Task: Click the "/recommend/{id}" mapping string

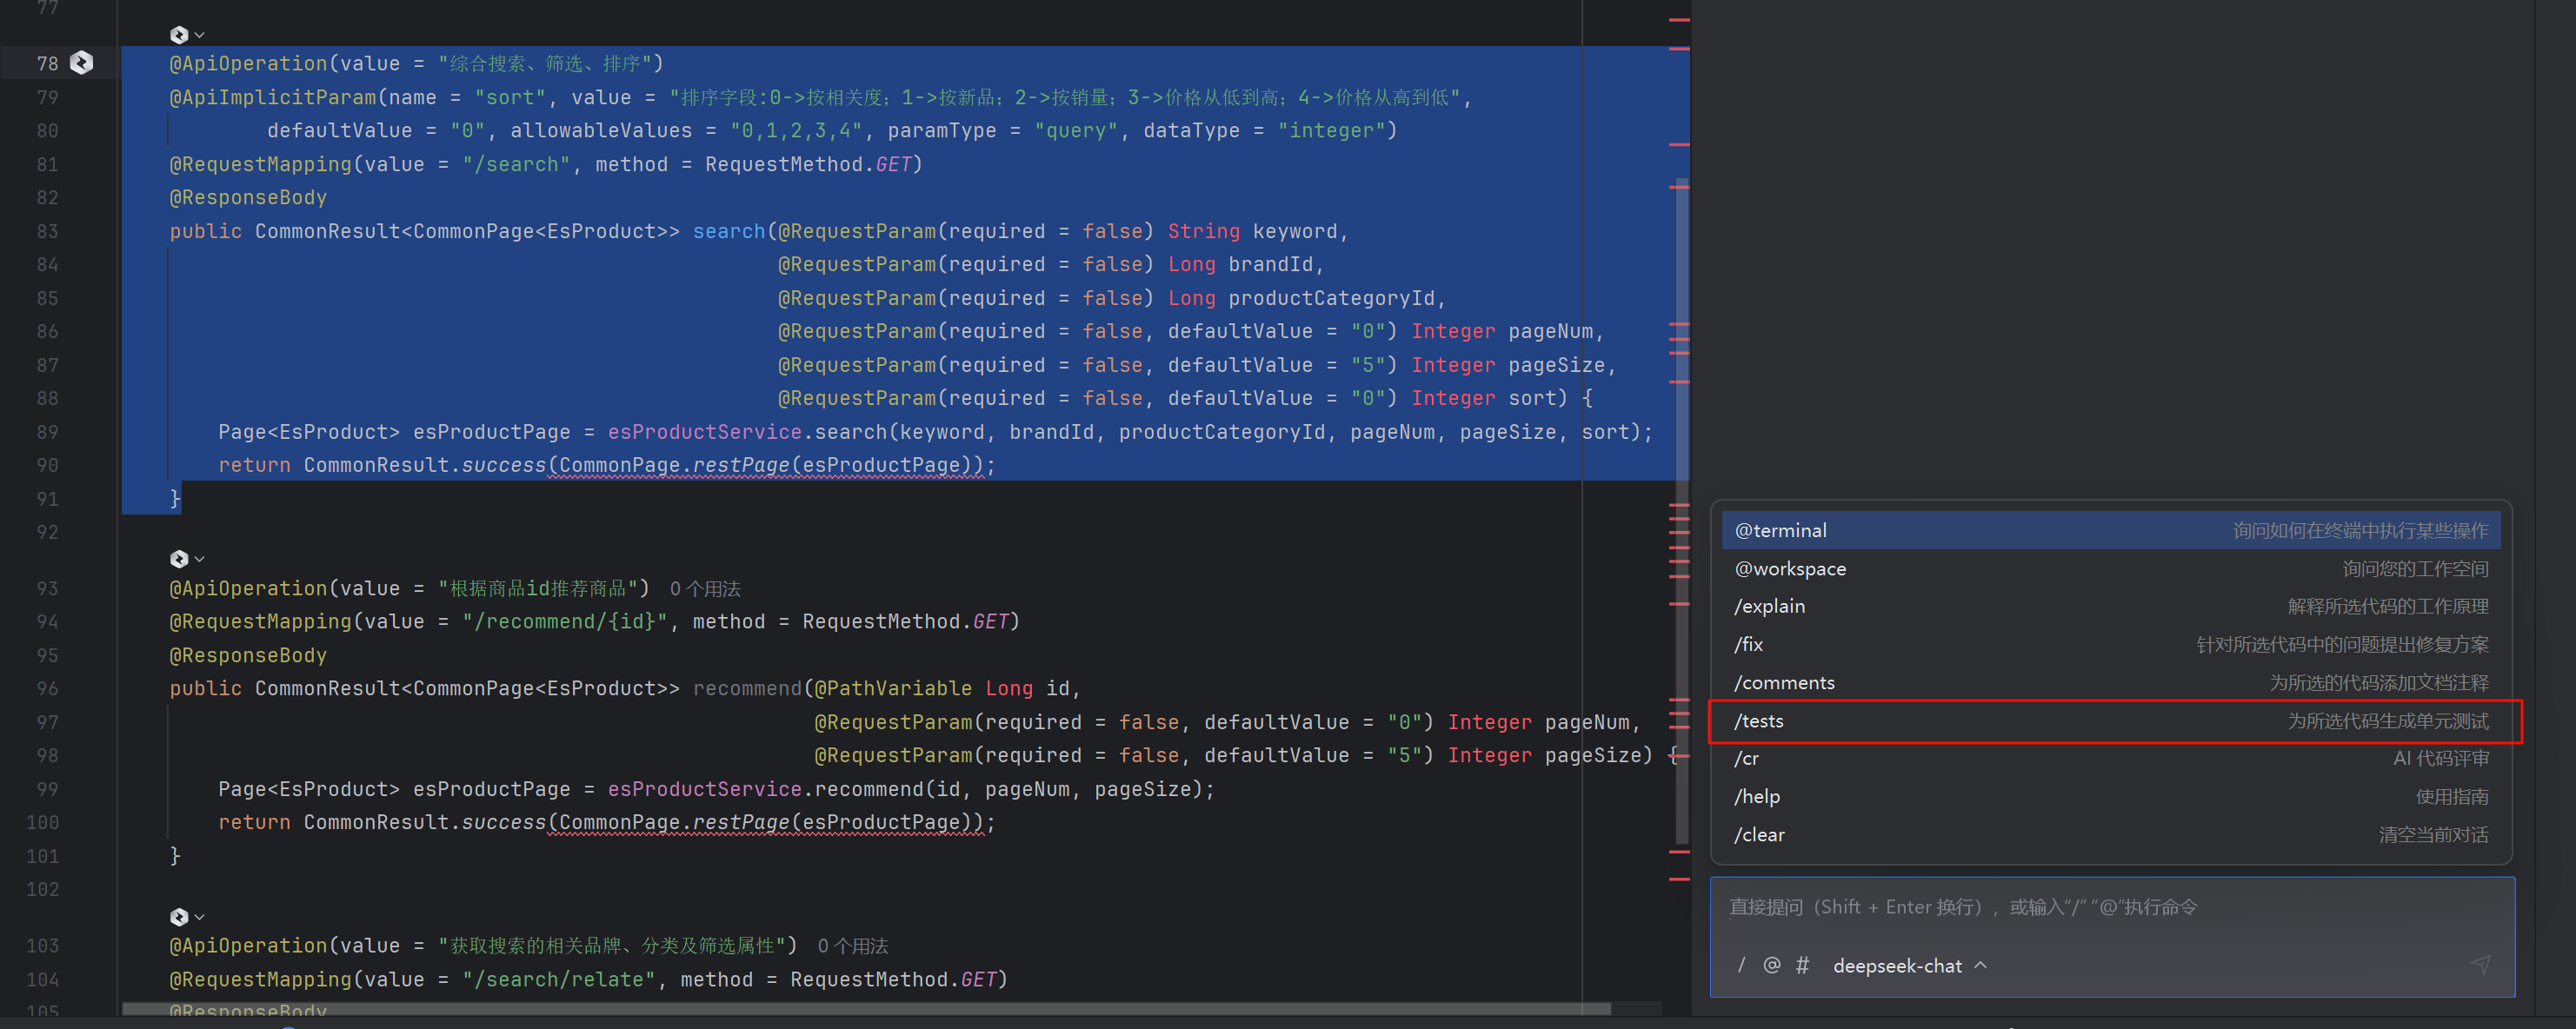Action: [564, 622]
